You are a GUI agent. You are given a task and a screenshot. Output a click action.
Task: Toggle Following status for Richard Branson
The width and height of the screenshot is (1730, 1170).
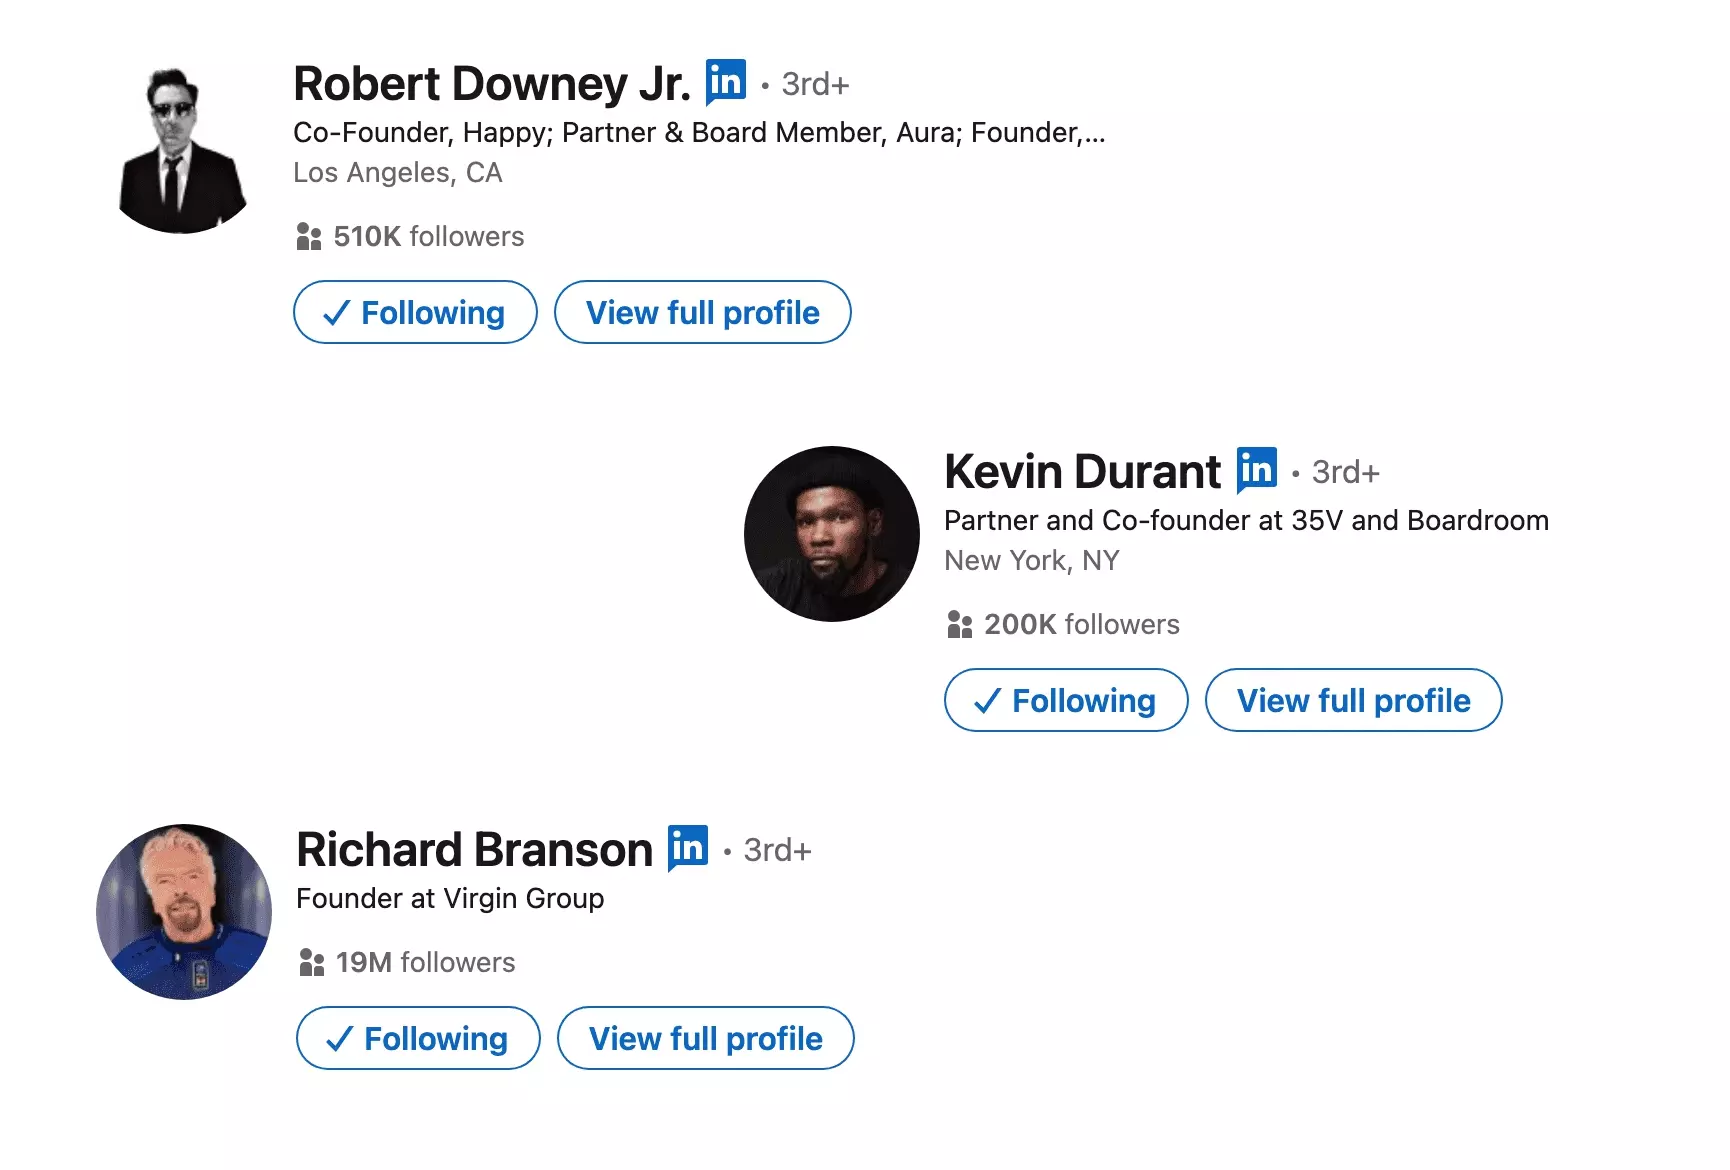[x=417, y=1038]
